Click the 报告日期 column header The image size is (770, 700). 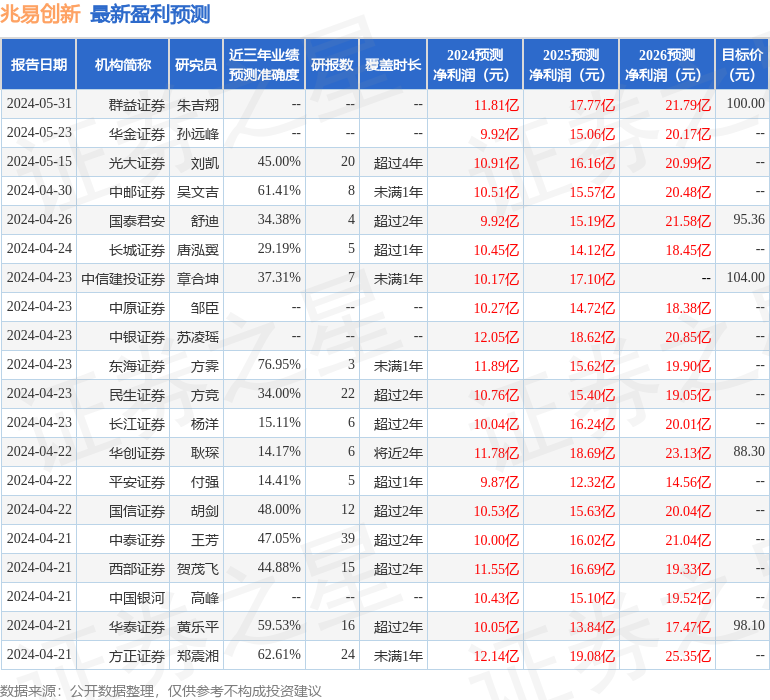(39, 64)
